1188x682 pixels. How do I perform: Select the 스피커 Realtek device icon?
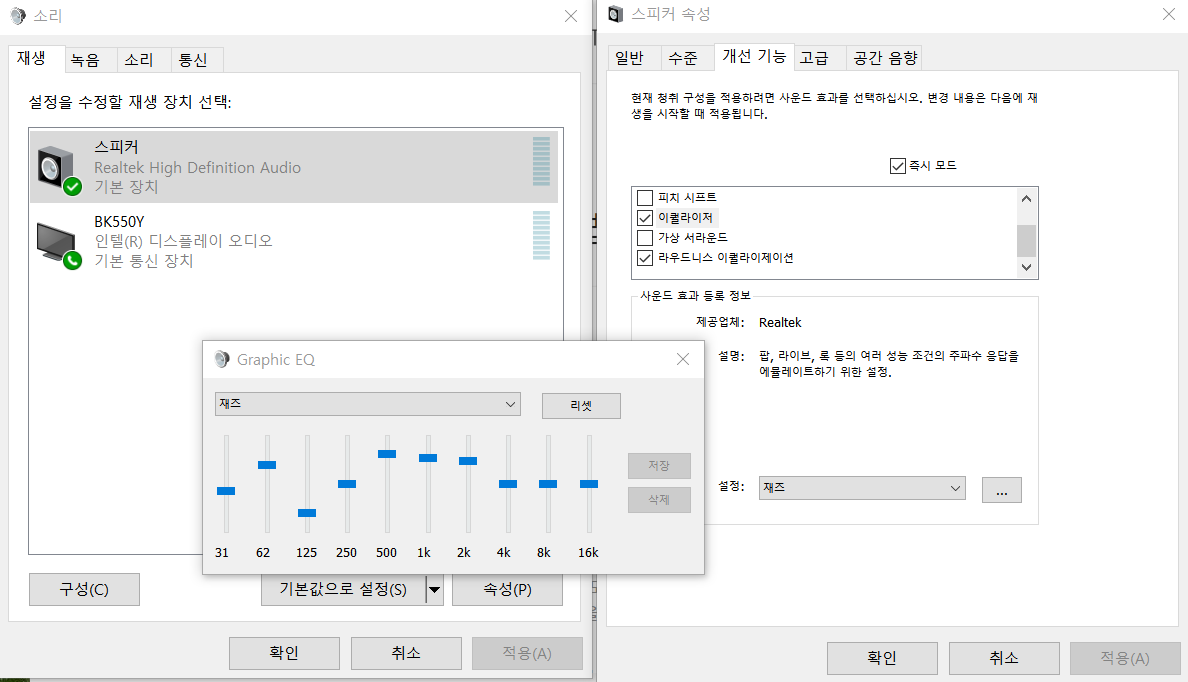point(58,169)
